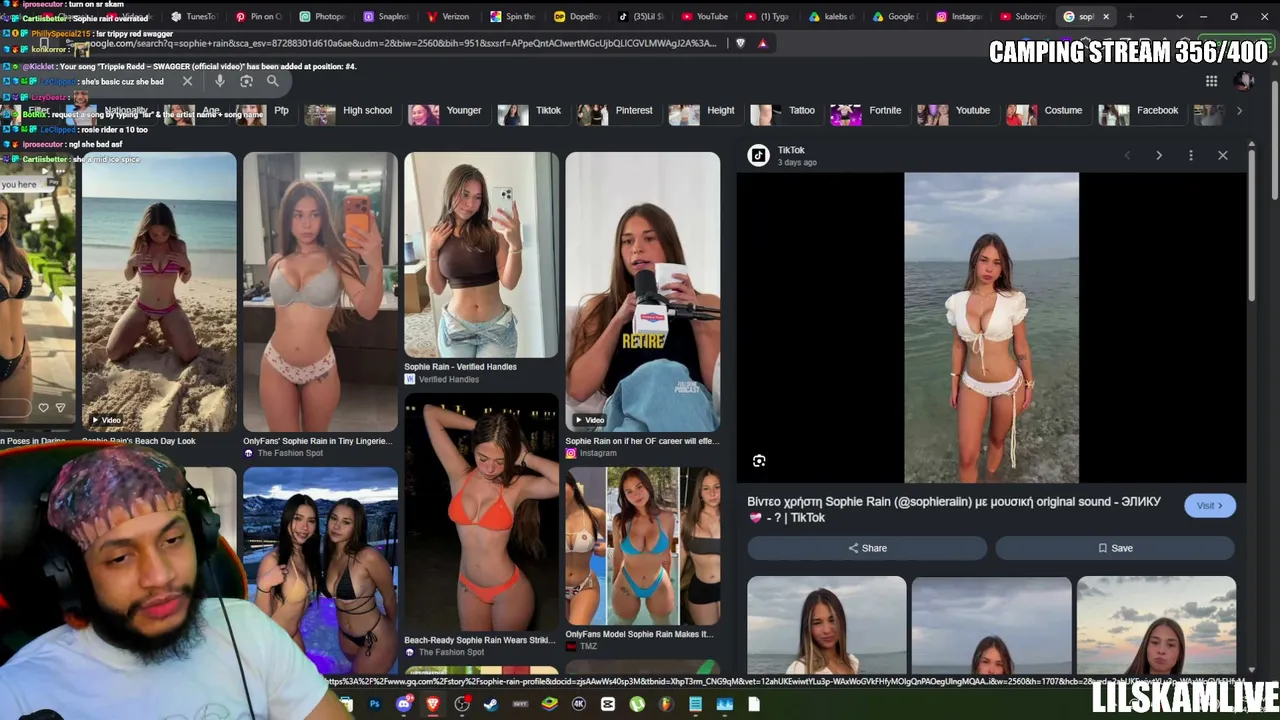Click the browser address bar URL

click(400, 43)
